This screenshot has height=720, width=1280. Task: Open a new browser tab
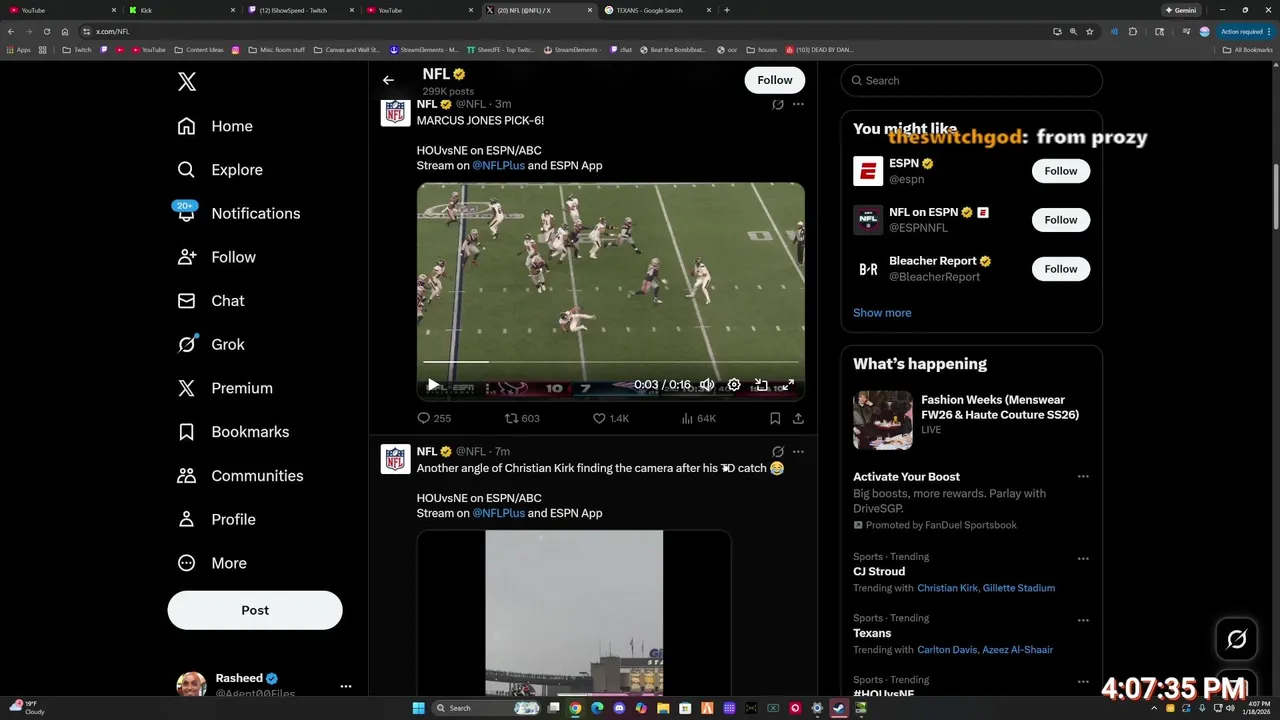[726, 10]
